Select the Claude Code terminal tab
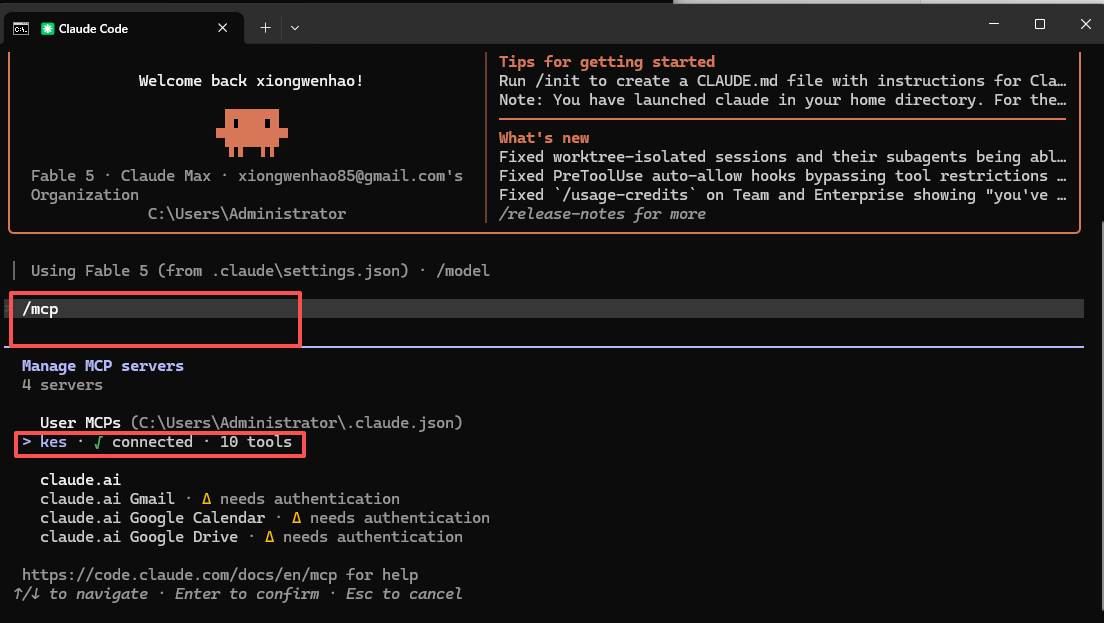This screenshot has height=623, width=1104. pos(124,28)
